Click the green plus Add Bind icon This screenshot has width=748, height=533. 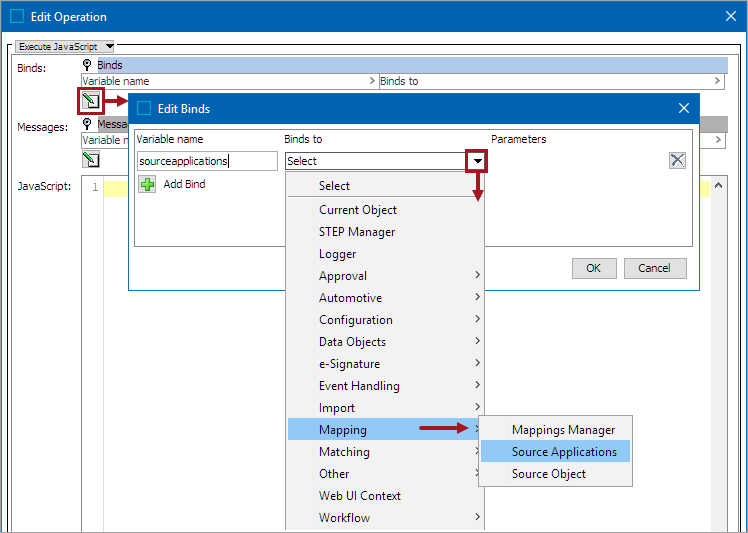[147, 184]
